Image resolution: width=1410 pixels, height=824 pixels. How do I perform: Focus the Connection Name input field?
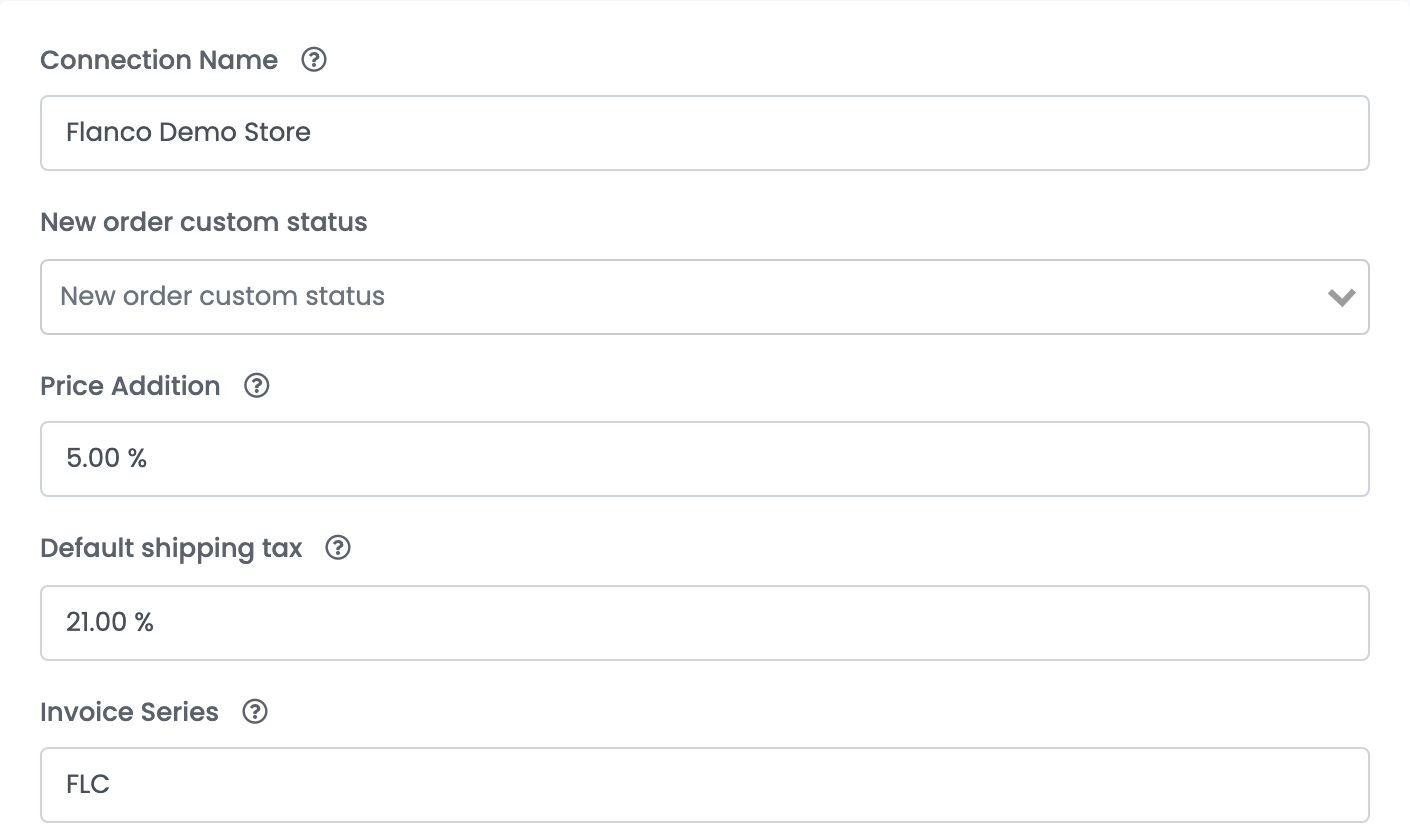tap(704, 133)
